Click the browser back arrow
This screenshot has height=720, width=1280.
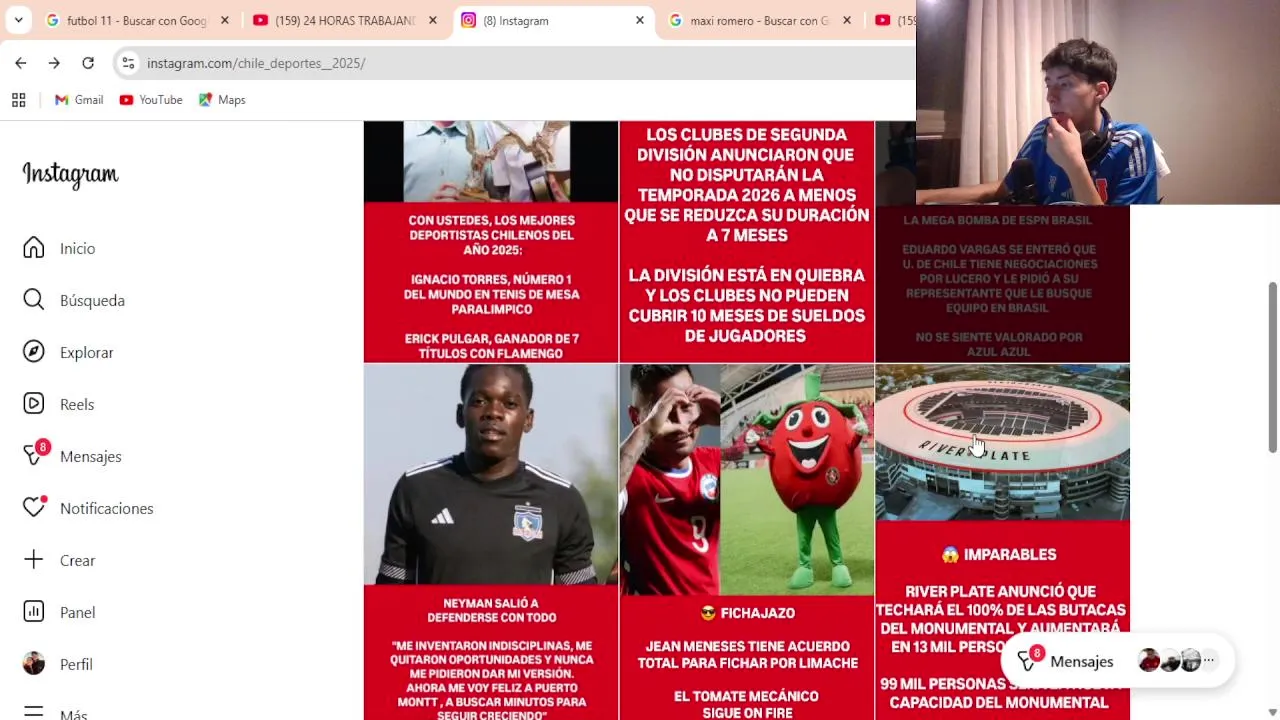[x=21, y=63]
